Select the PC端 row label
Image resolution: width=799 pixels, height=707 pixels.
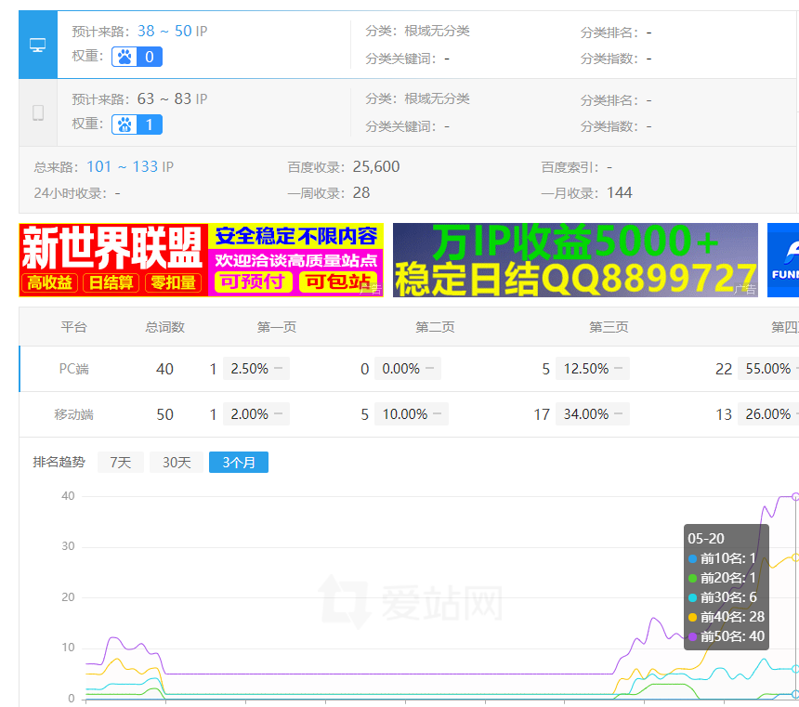74,369
